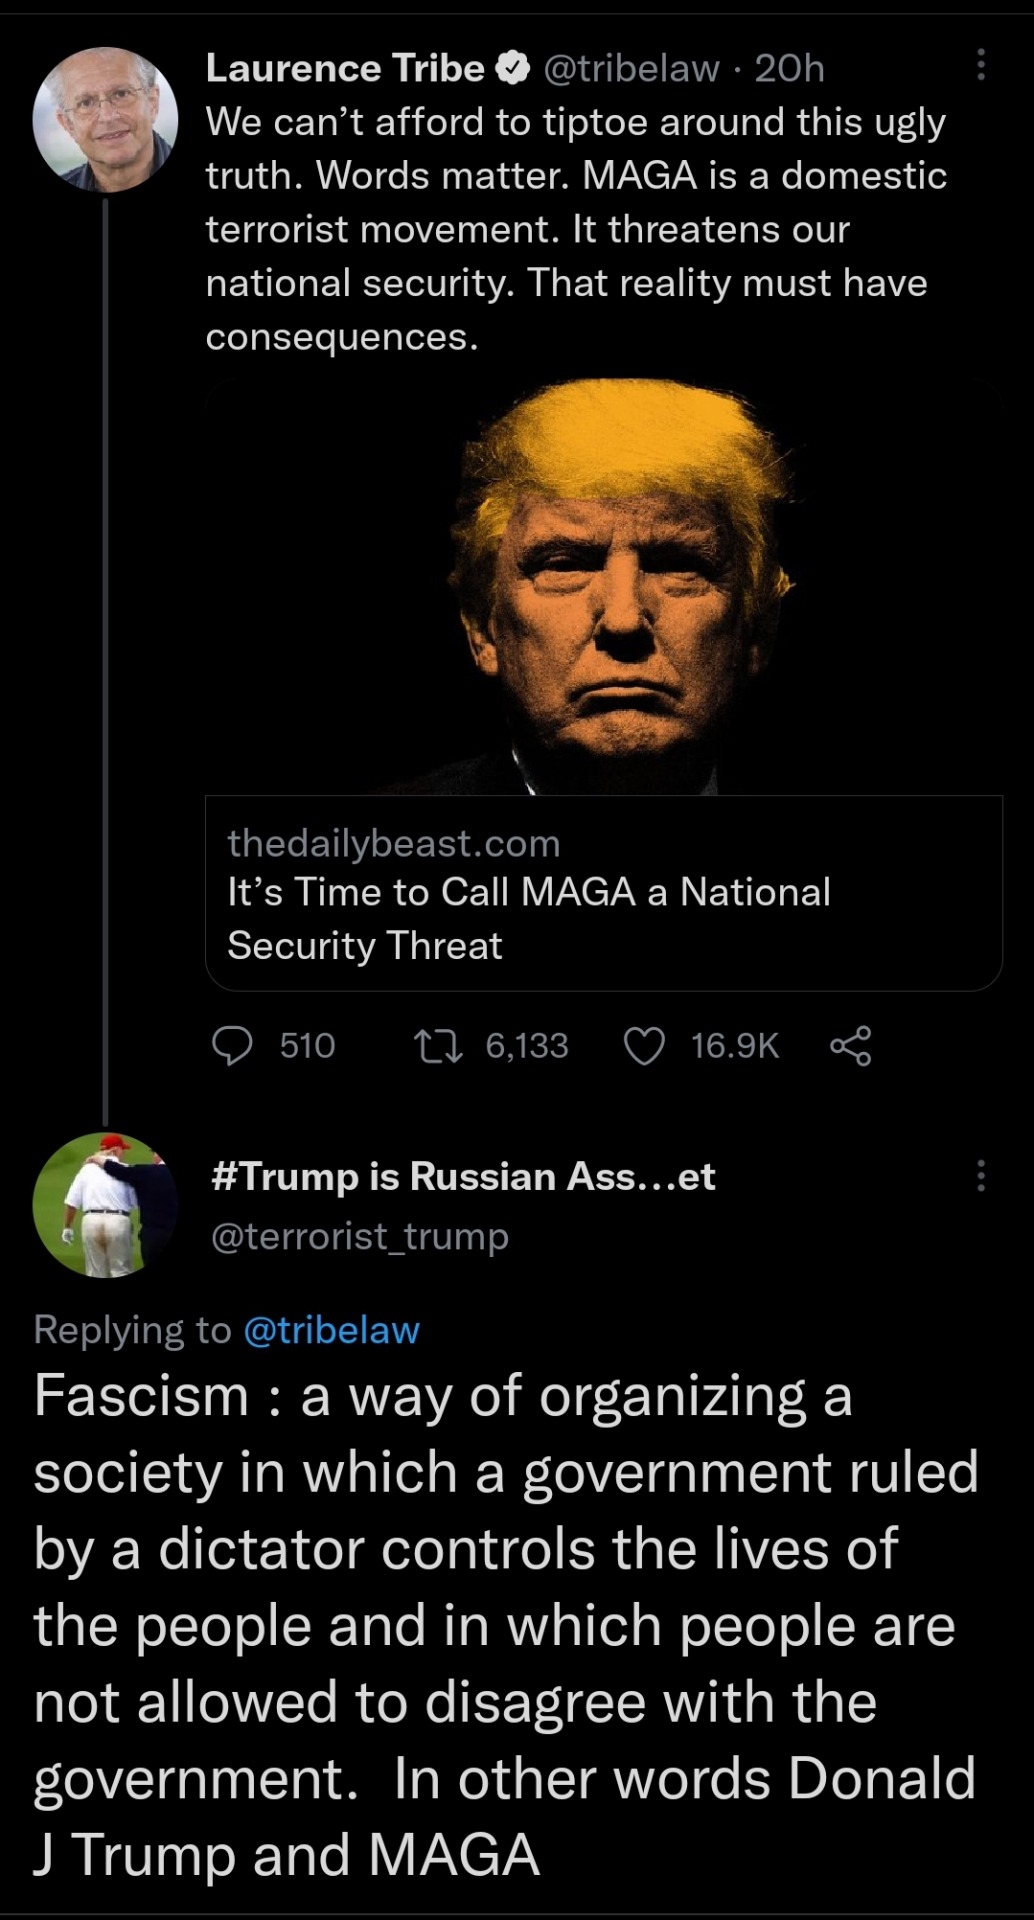
Task: Retweet Laurence Tribe's tweet
Action: pyautogui.click(x=438, y=1046)
